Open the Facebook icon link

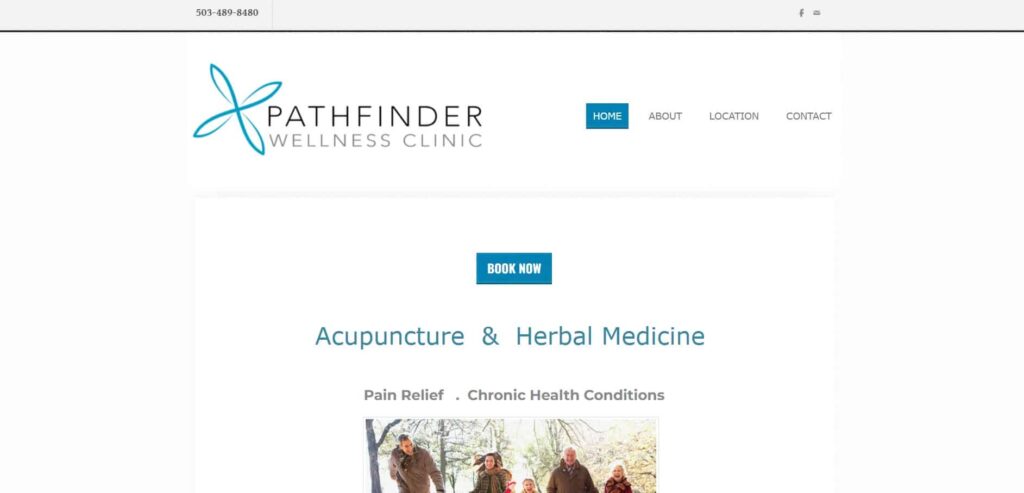pyautogui.click(x=801, y=13)
